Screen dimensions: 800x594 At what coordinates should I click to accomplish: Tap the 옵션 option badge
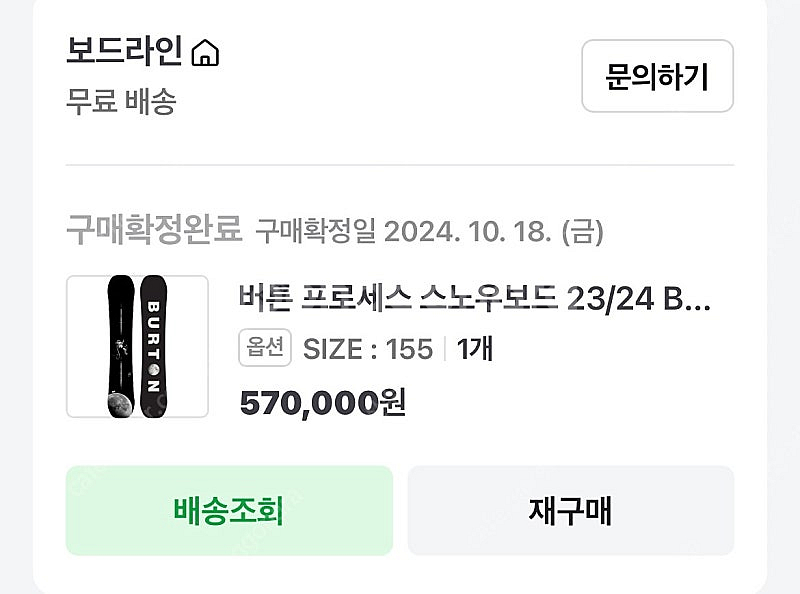tap(265, 348)
